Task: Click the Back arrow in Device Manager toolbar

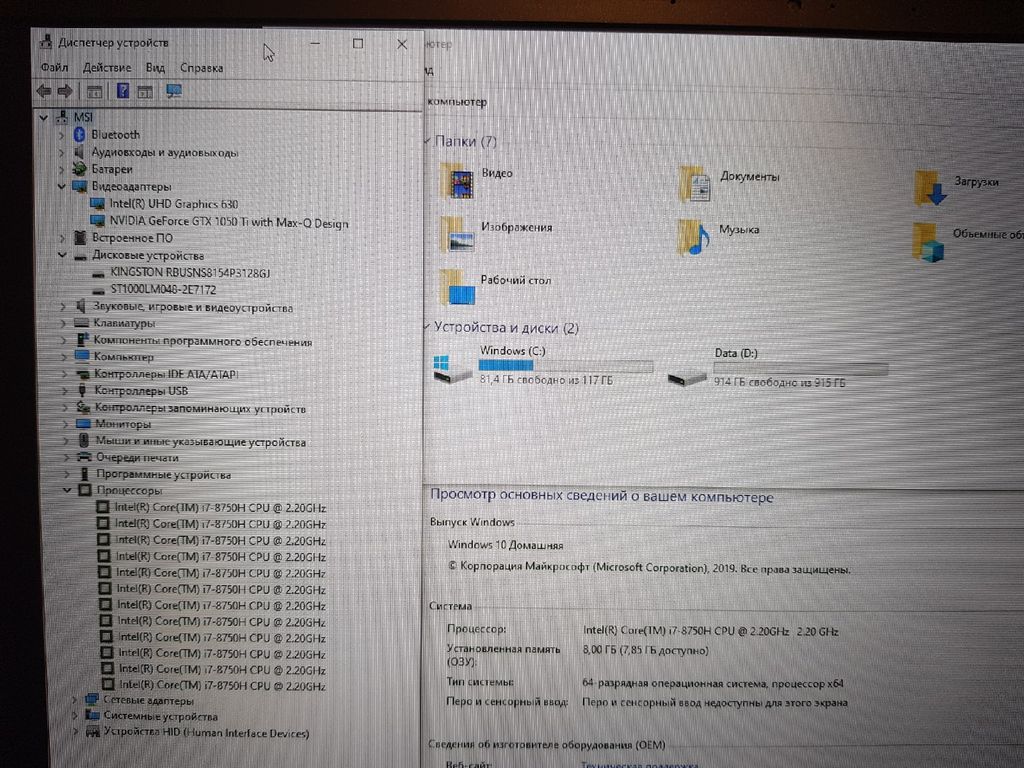Action: click(x=44, y=91)
